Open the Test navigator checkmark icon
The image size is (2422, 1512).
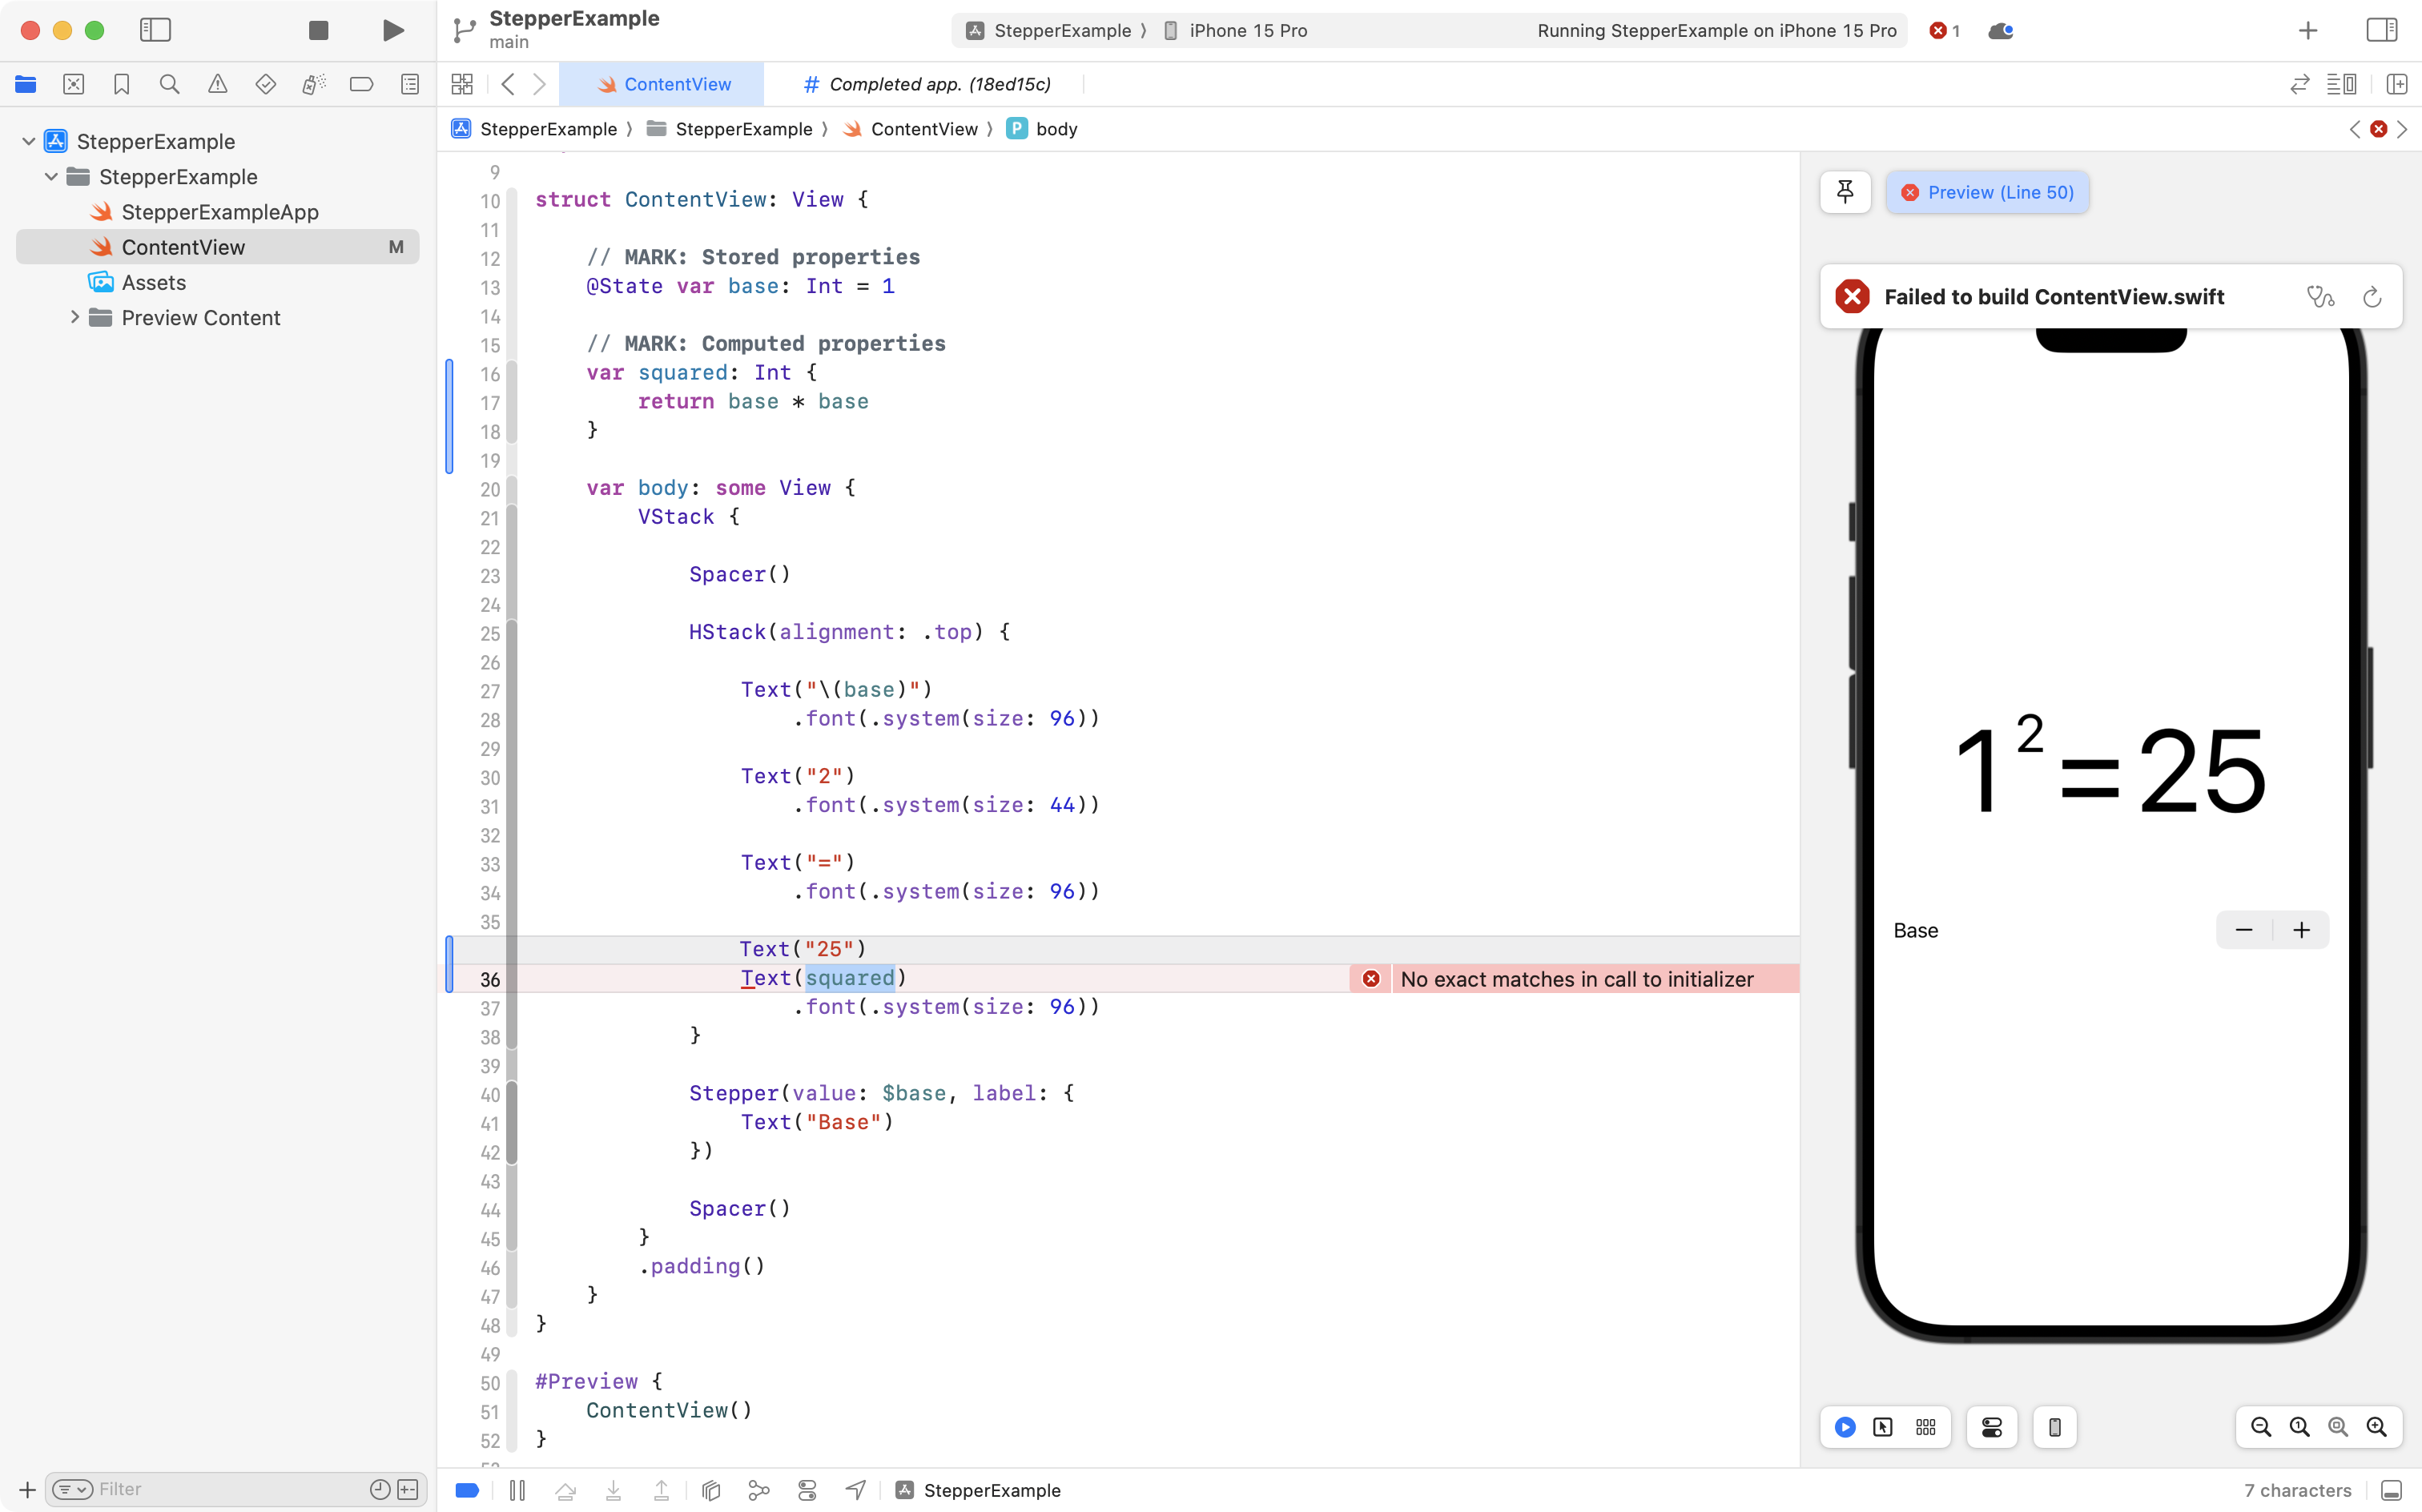tap(266, 84)
